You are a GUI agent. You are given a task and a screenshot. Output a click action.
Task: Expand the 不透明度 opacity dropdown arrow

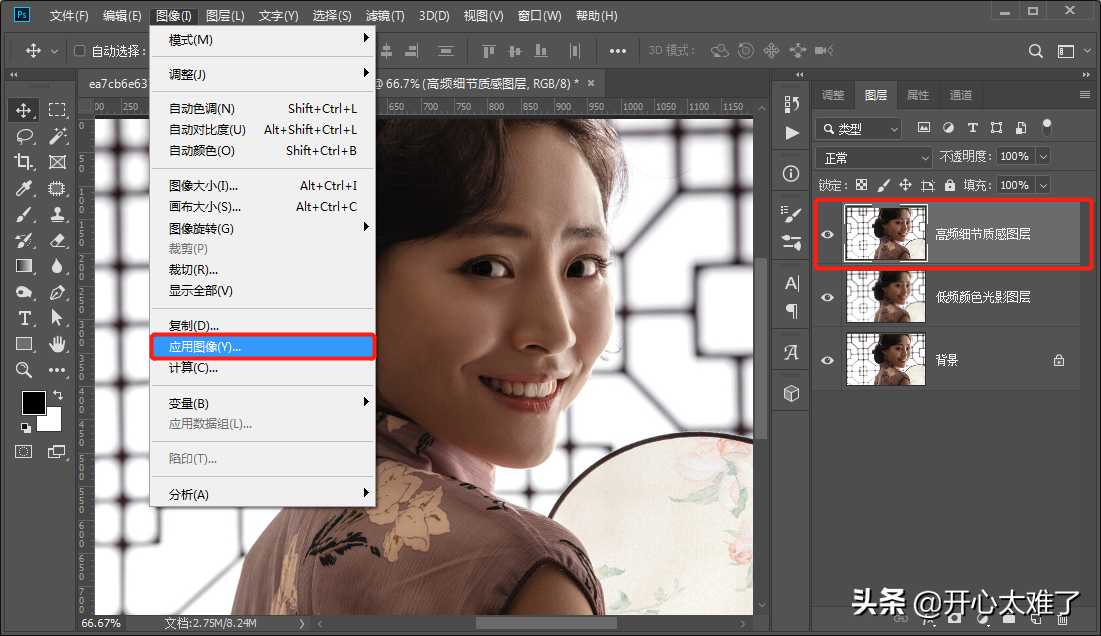pyautogui.click(x=1043, y=157)
